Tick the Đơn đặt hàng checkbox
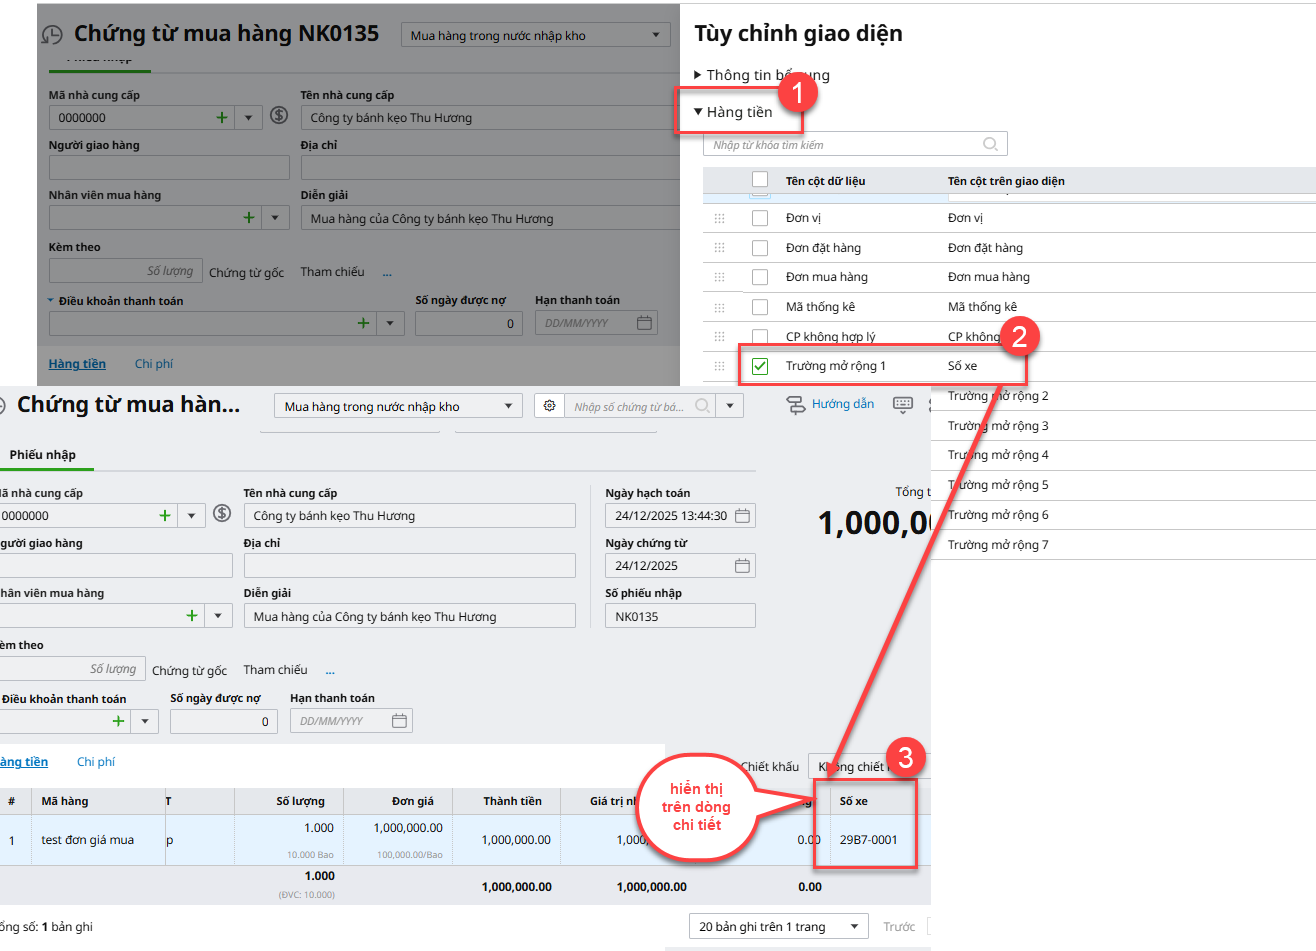The width and height of the screenshot is (1316, 951). click(760, 248)
